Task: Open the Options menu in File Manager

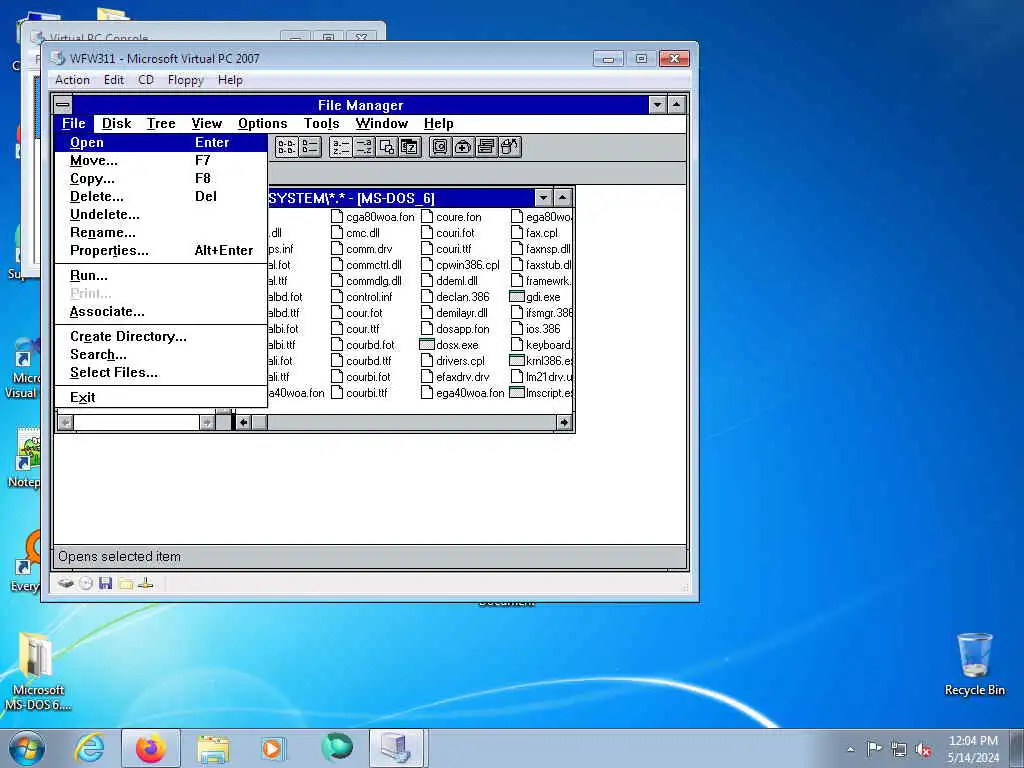Action: (263, 123)
